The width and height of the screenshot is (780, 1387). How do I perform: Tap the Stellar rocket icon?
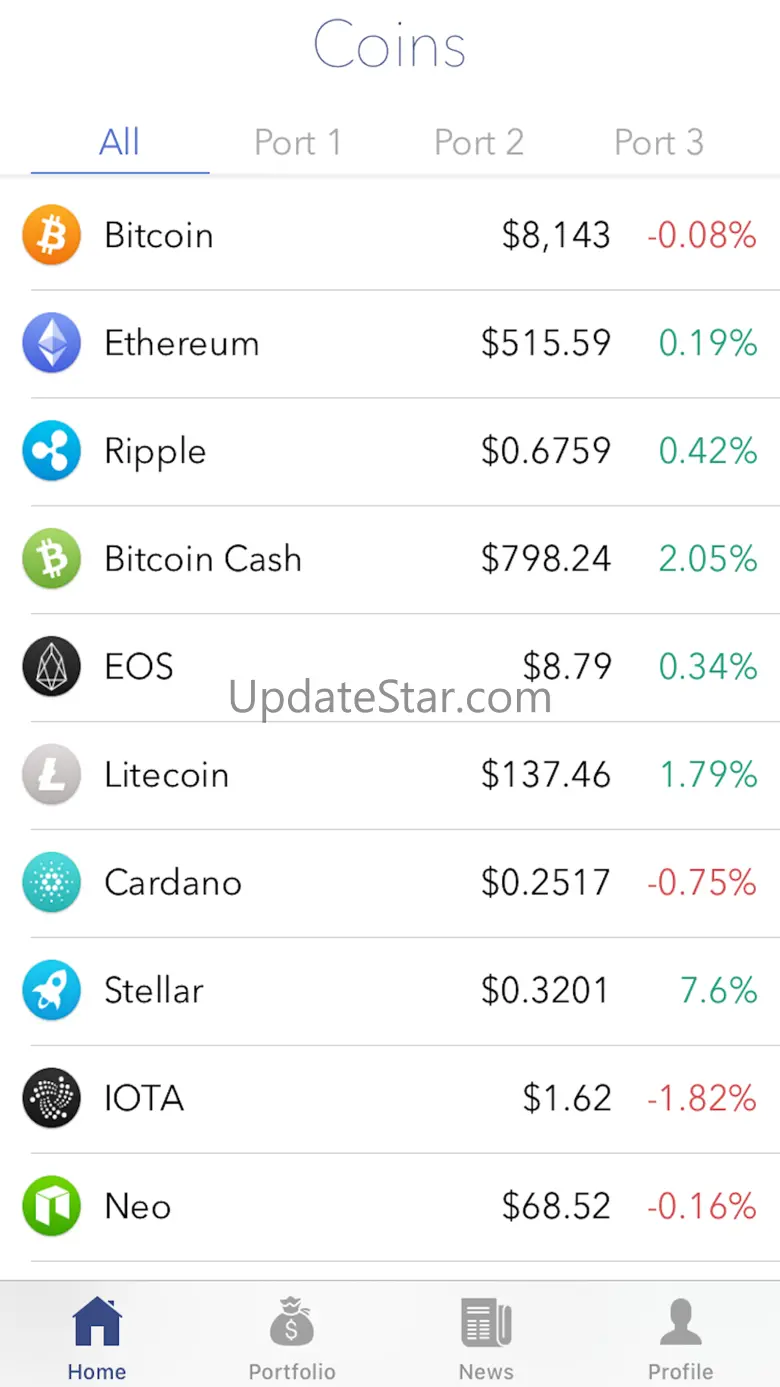point(51,990)
